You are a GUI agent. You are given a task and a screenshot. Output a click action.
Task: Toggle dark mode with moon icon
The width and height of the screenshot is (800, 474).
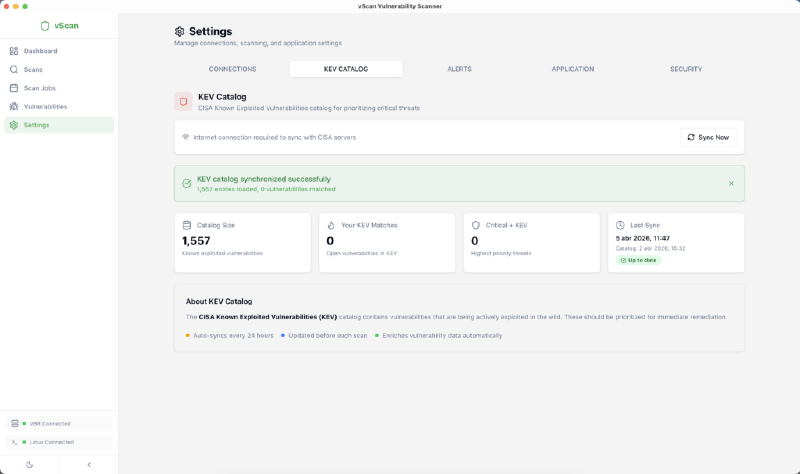(x=30, y=465)
